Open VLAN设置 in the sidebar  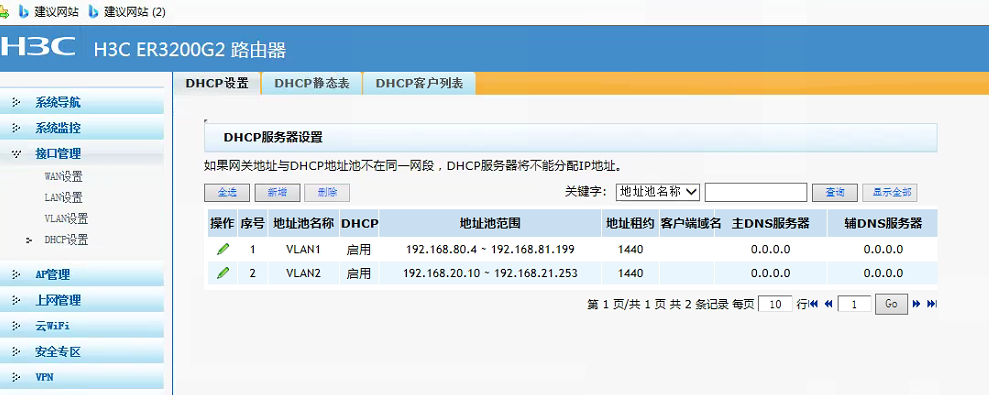point(66,219)
